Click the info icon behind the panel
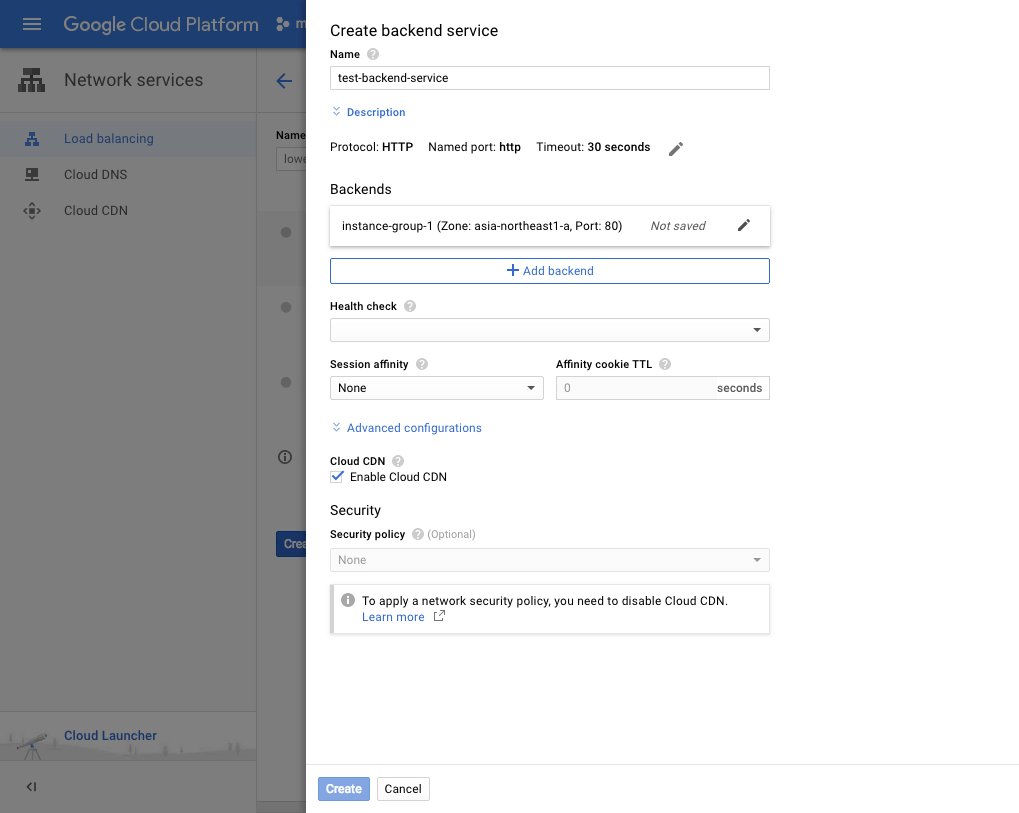The width and height of the screenshot is (1019, 813). tap(285, 457)
